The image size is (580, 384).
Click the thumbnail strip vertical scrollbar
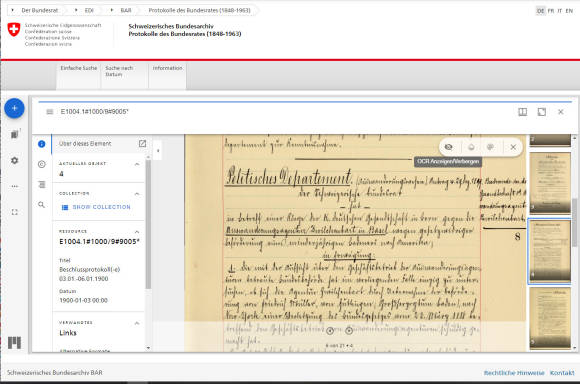click(574, 222)
